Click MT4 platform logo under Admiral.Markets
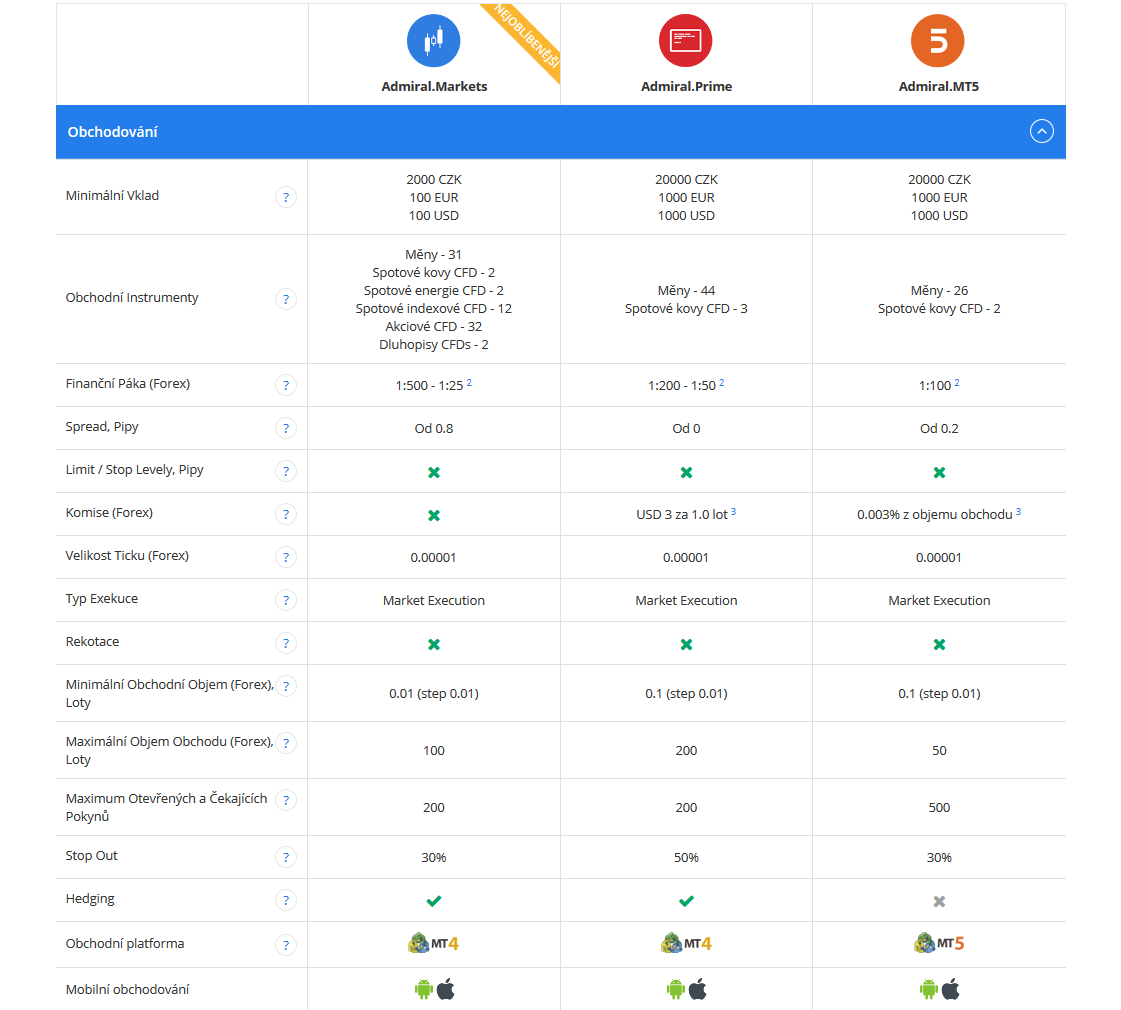1121x1010 pixels. click(433, 944)
